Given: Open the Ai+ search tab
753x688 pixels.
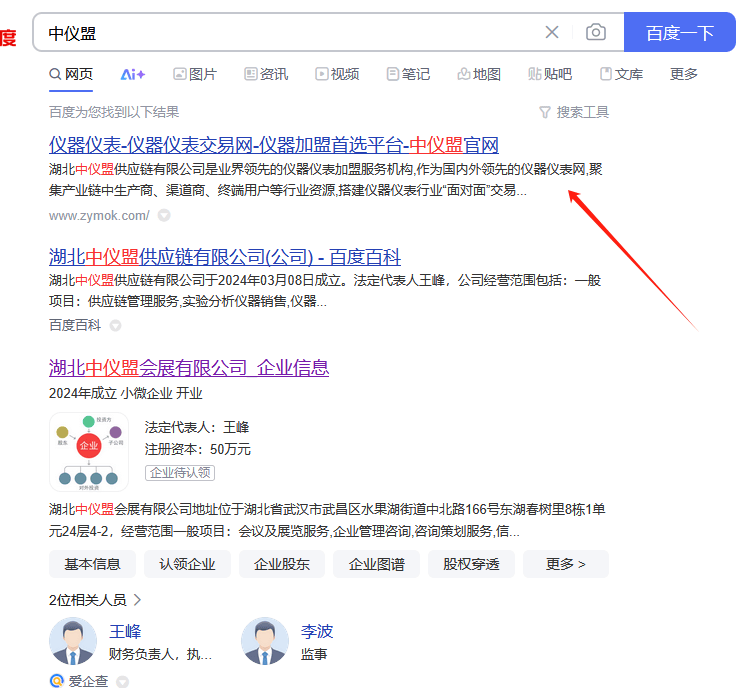Looking at the screenshot, I should tap(133, 74).
